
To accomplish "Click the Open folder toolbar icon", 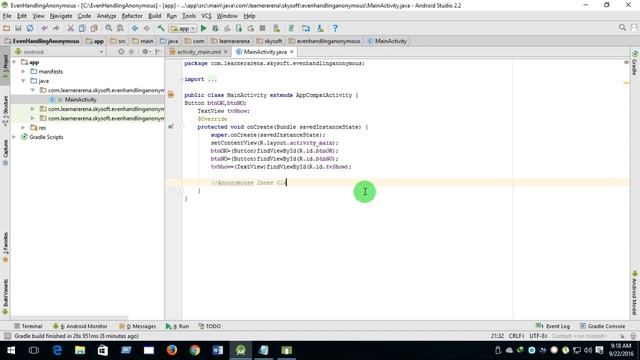I will tap(6, 28).
